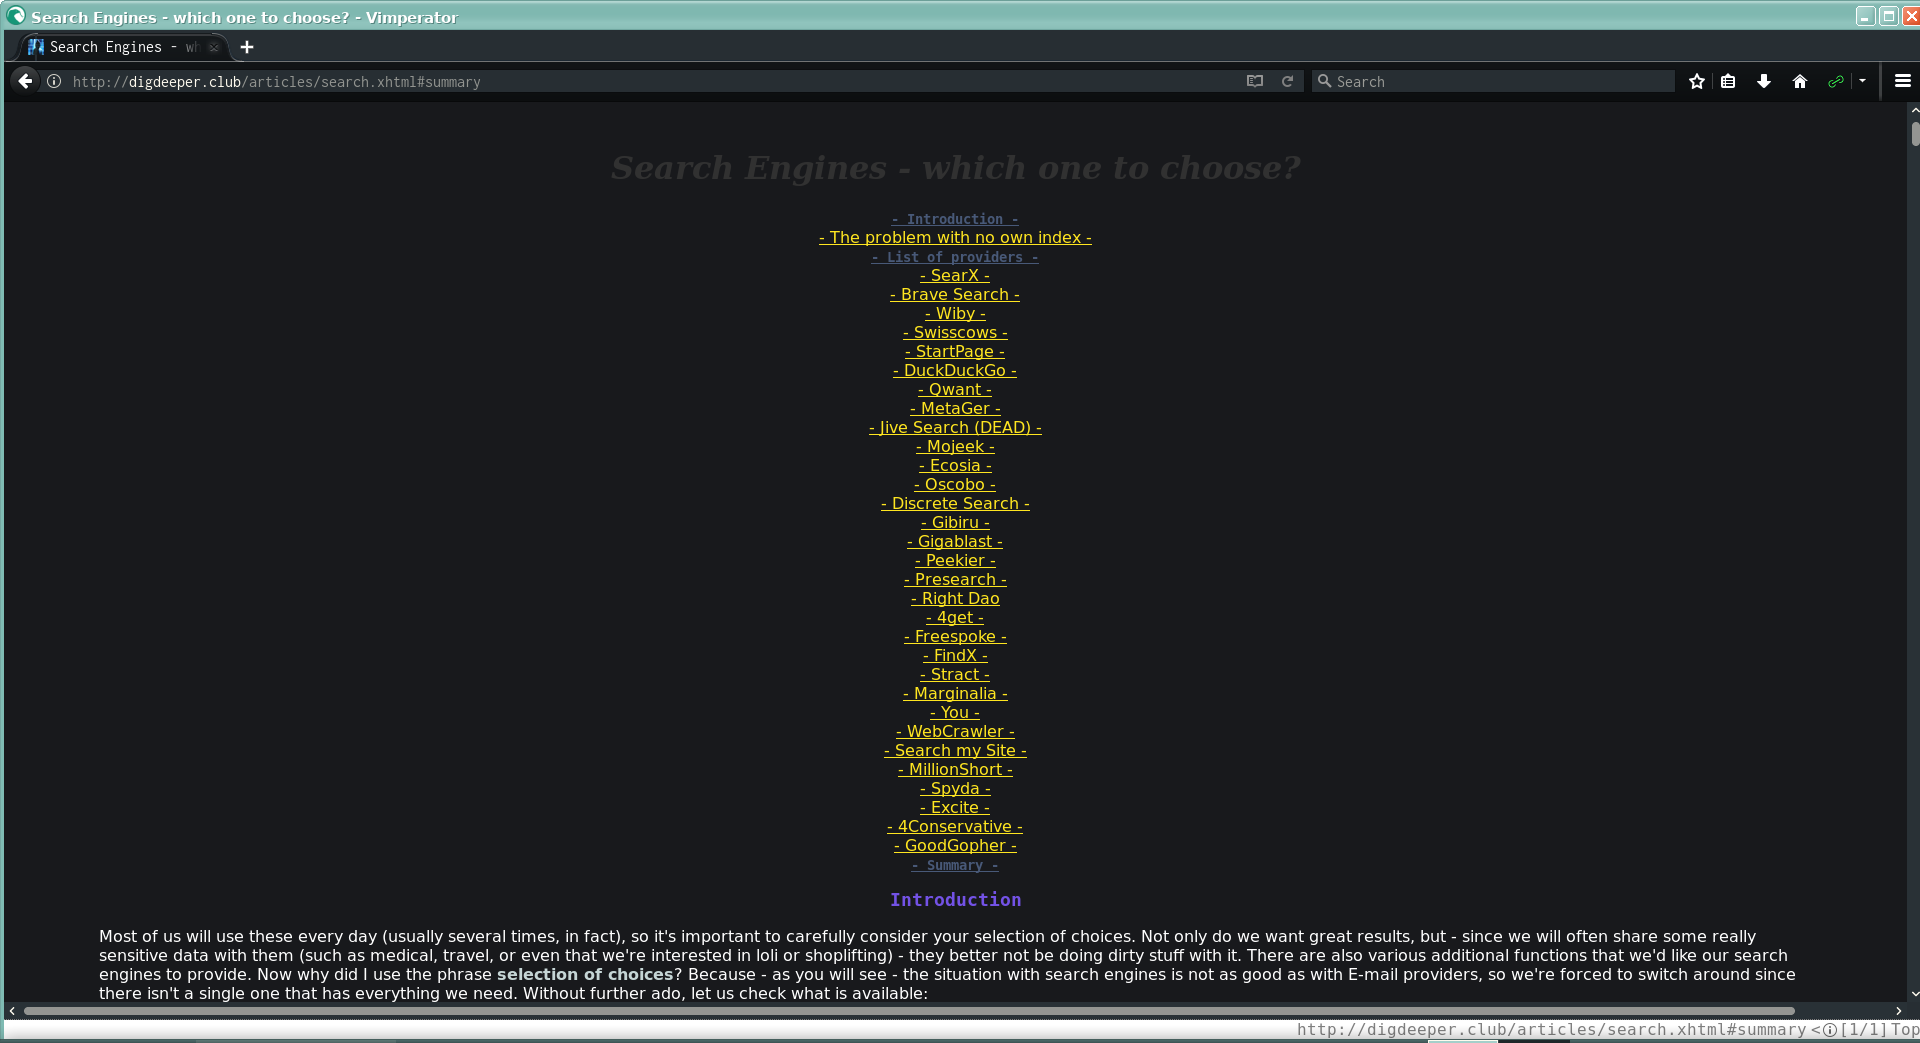
Task: Go to Peekier link
Action: coord(955,560)
